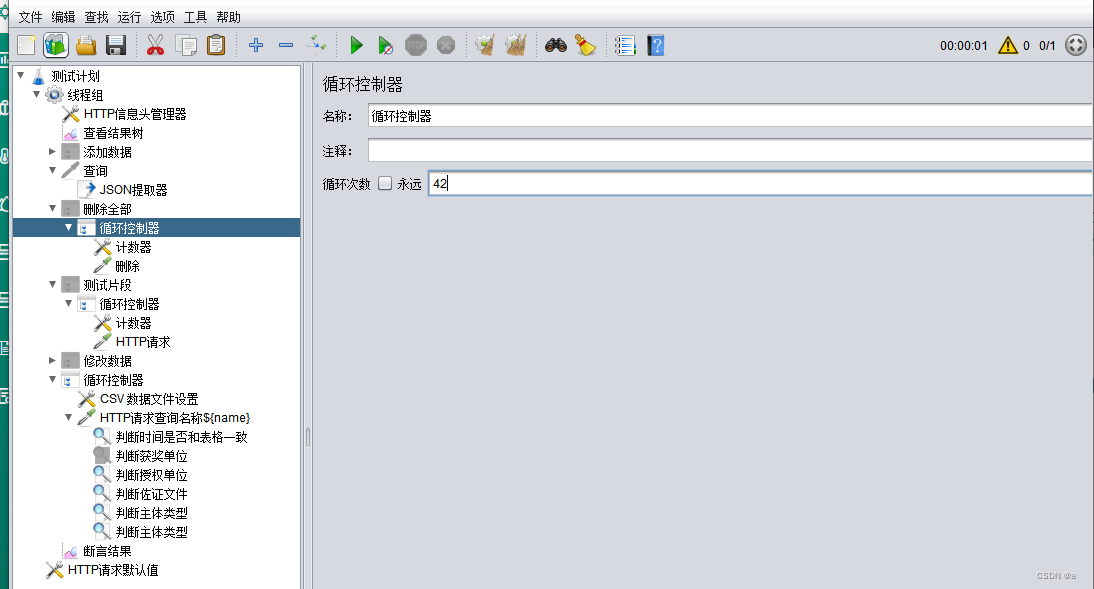Select 判断佐证文件 assertion

pyautogui.click(x=151, y=494)
